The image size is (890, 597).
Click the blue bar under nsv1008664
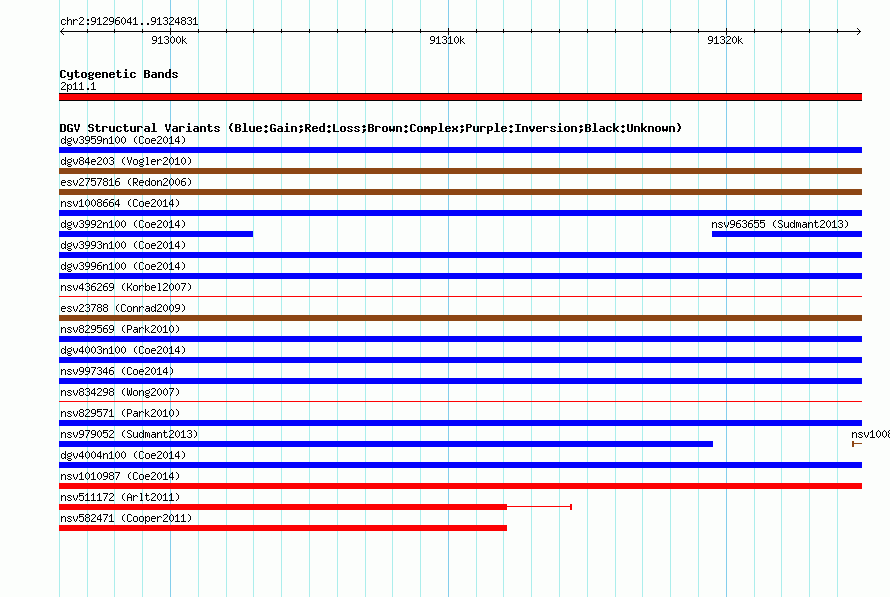[460, 213]
